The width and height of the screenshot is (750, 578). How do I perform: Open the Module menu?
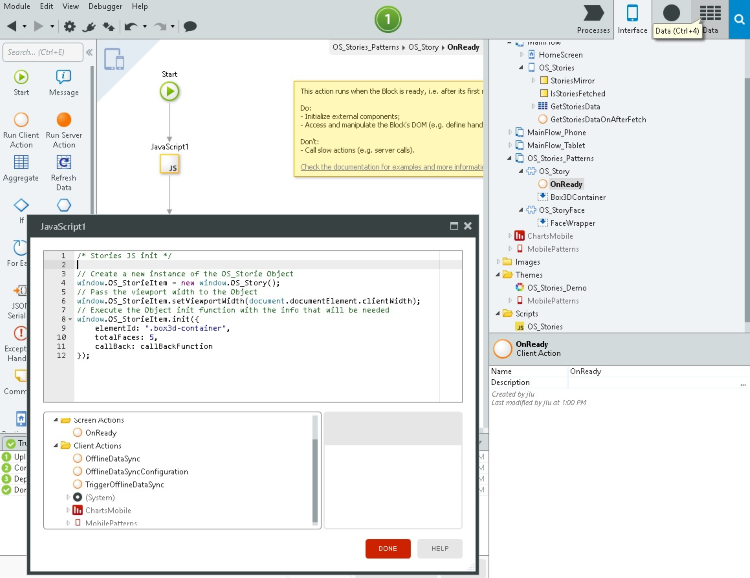coord(16,6)
